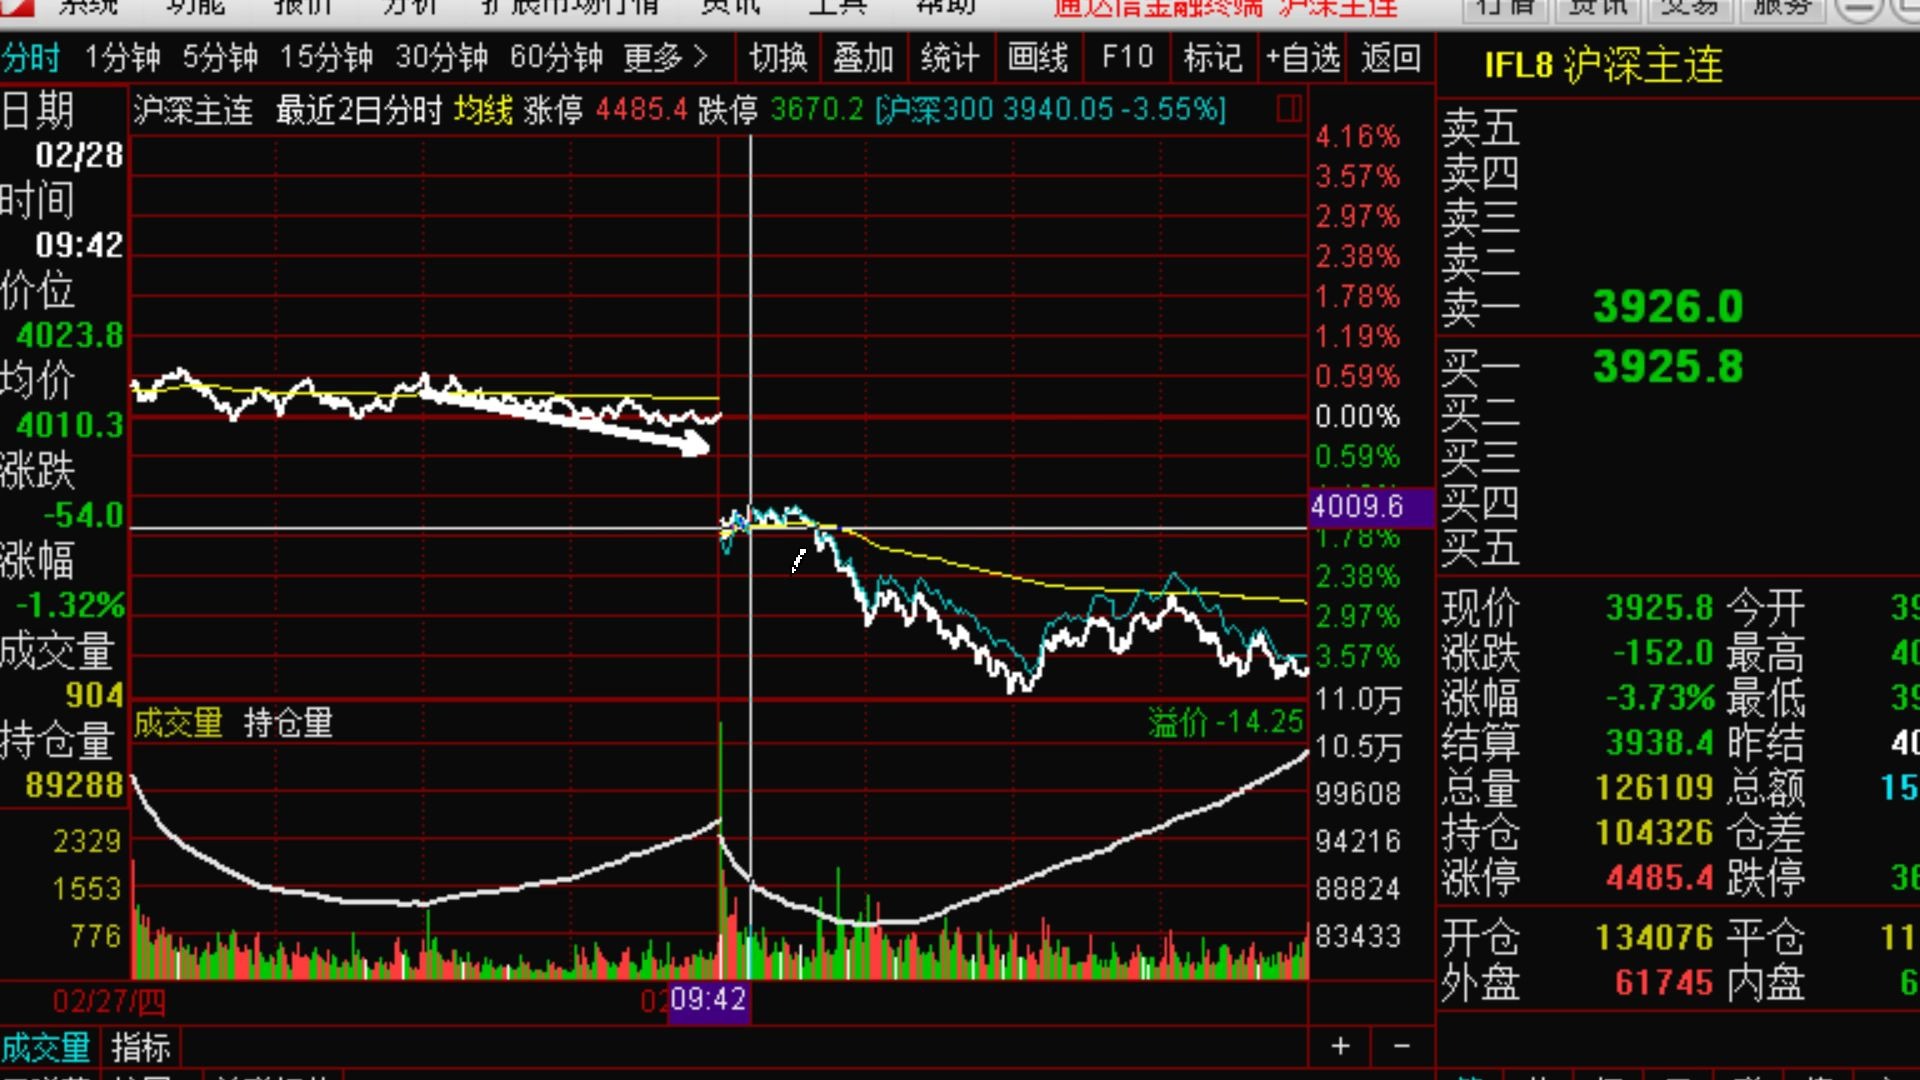Viewport: 1920px width, 1080px height.
Task: Click the 涨停 value 4485.4 in quote panel
Action: [x=1659, y=878]
